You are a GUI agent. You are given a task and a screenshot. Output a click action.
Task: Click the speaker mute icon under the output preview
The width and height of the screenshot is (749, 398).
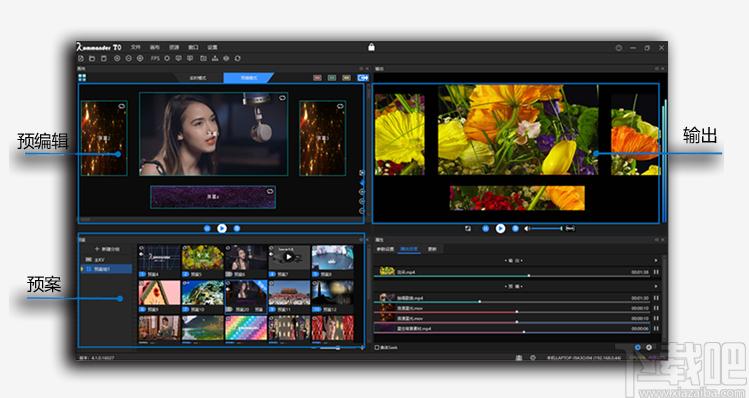coord(527,228)
